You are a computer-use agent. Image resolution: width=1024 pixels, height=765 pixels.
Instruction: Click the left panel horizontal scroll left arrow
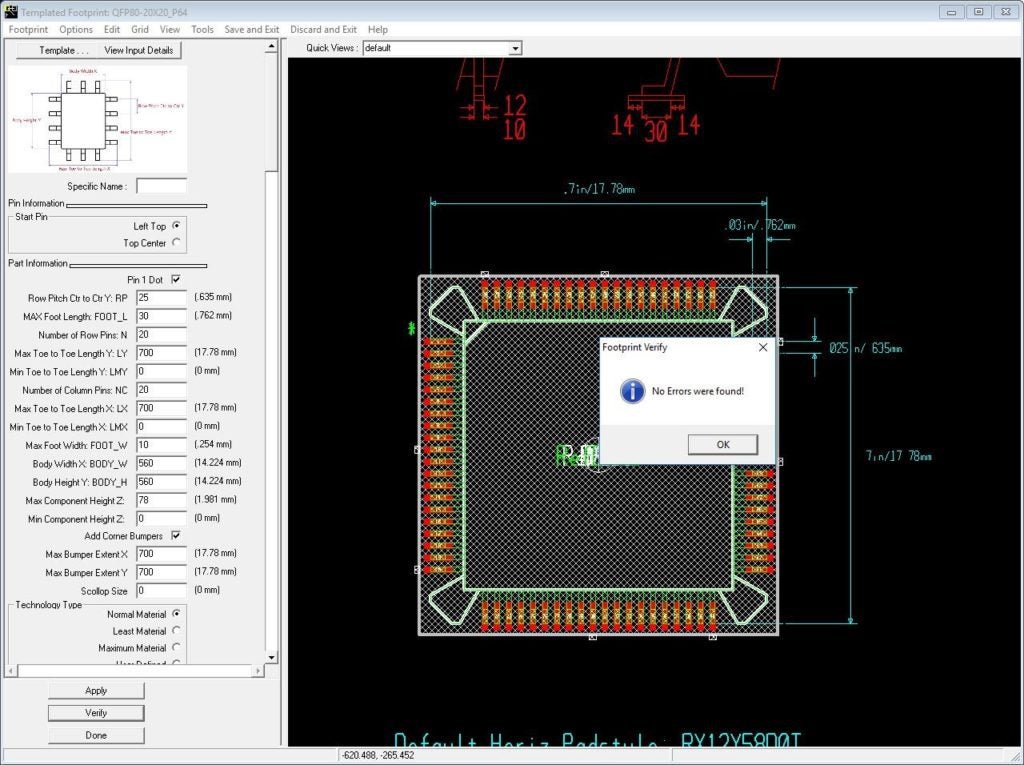pyautogui.click(x=12, y=670)
